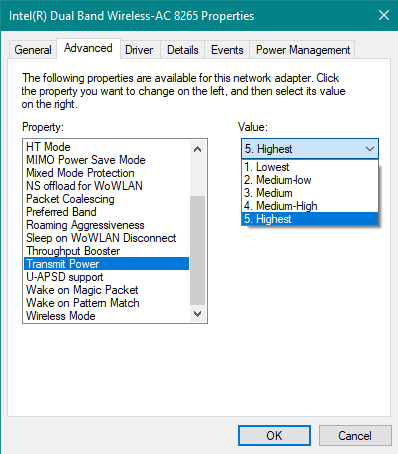Choose 1. Lowest transmit power
Viewport: 398px width, 454px height.
click(x=310, y=167)
